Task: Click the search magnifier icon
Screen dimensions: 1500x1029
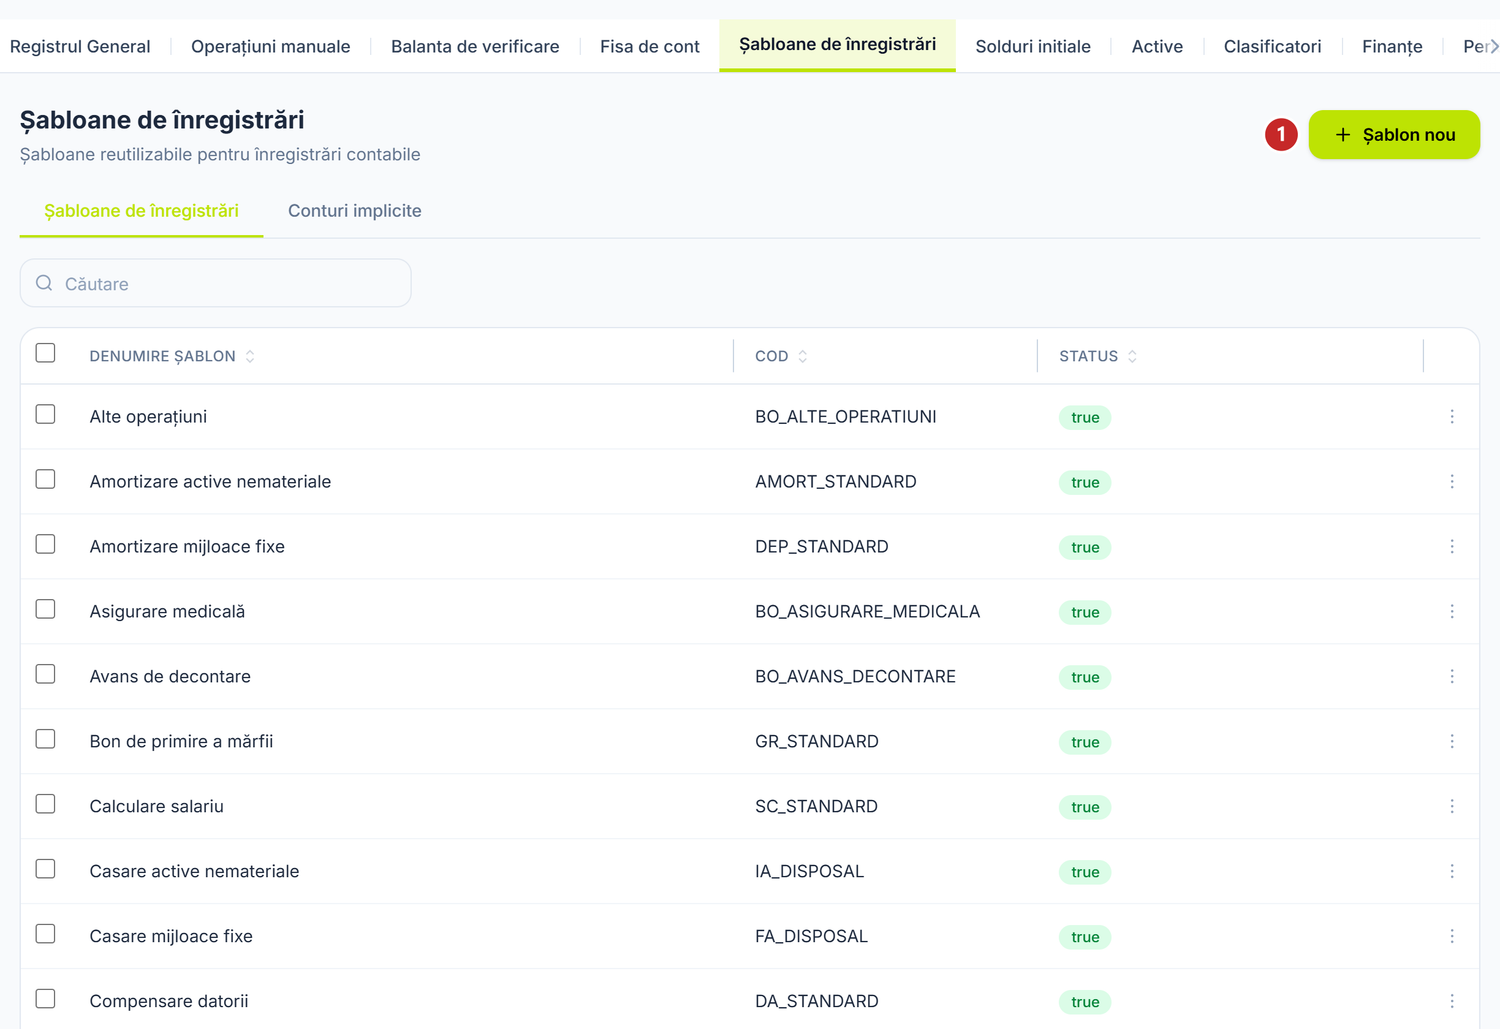Action: [44, 284]
